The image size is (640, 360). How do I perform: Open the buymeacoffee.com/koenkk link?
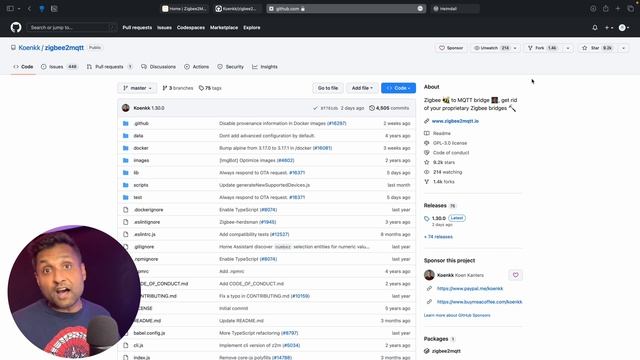pos(480,302)
